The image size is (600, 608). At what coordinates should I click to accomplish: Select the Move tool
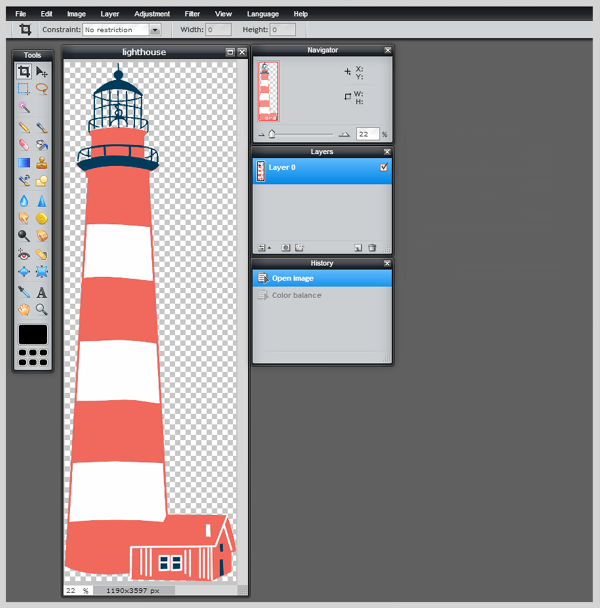[x=41, y=72]
